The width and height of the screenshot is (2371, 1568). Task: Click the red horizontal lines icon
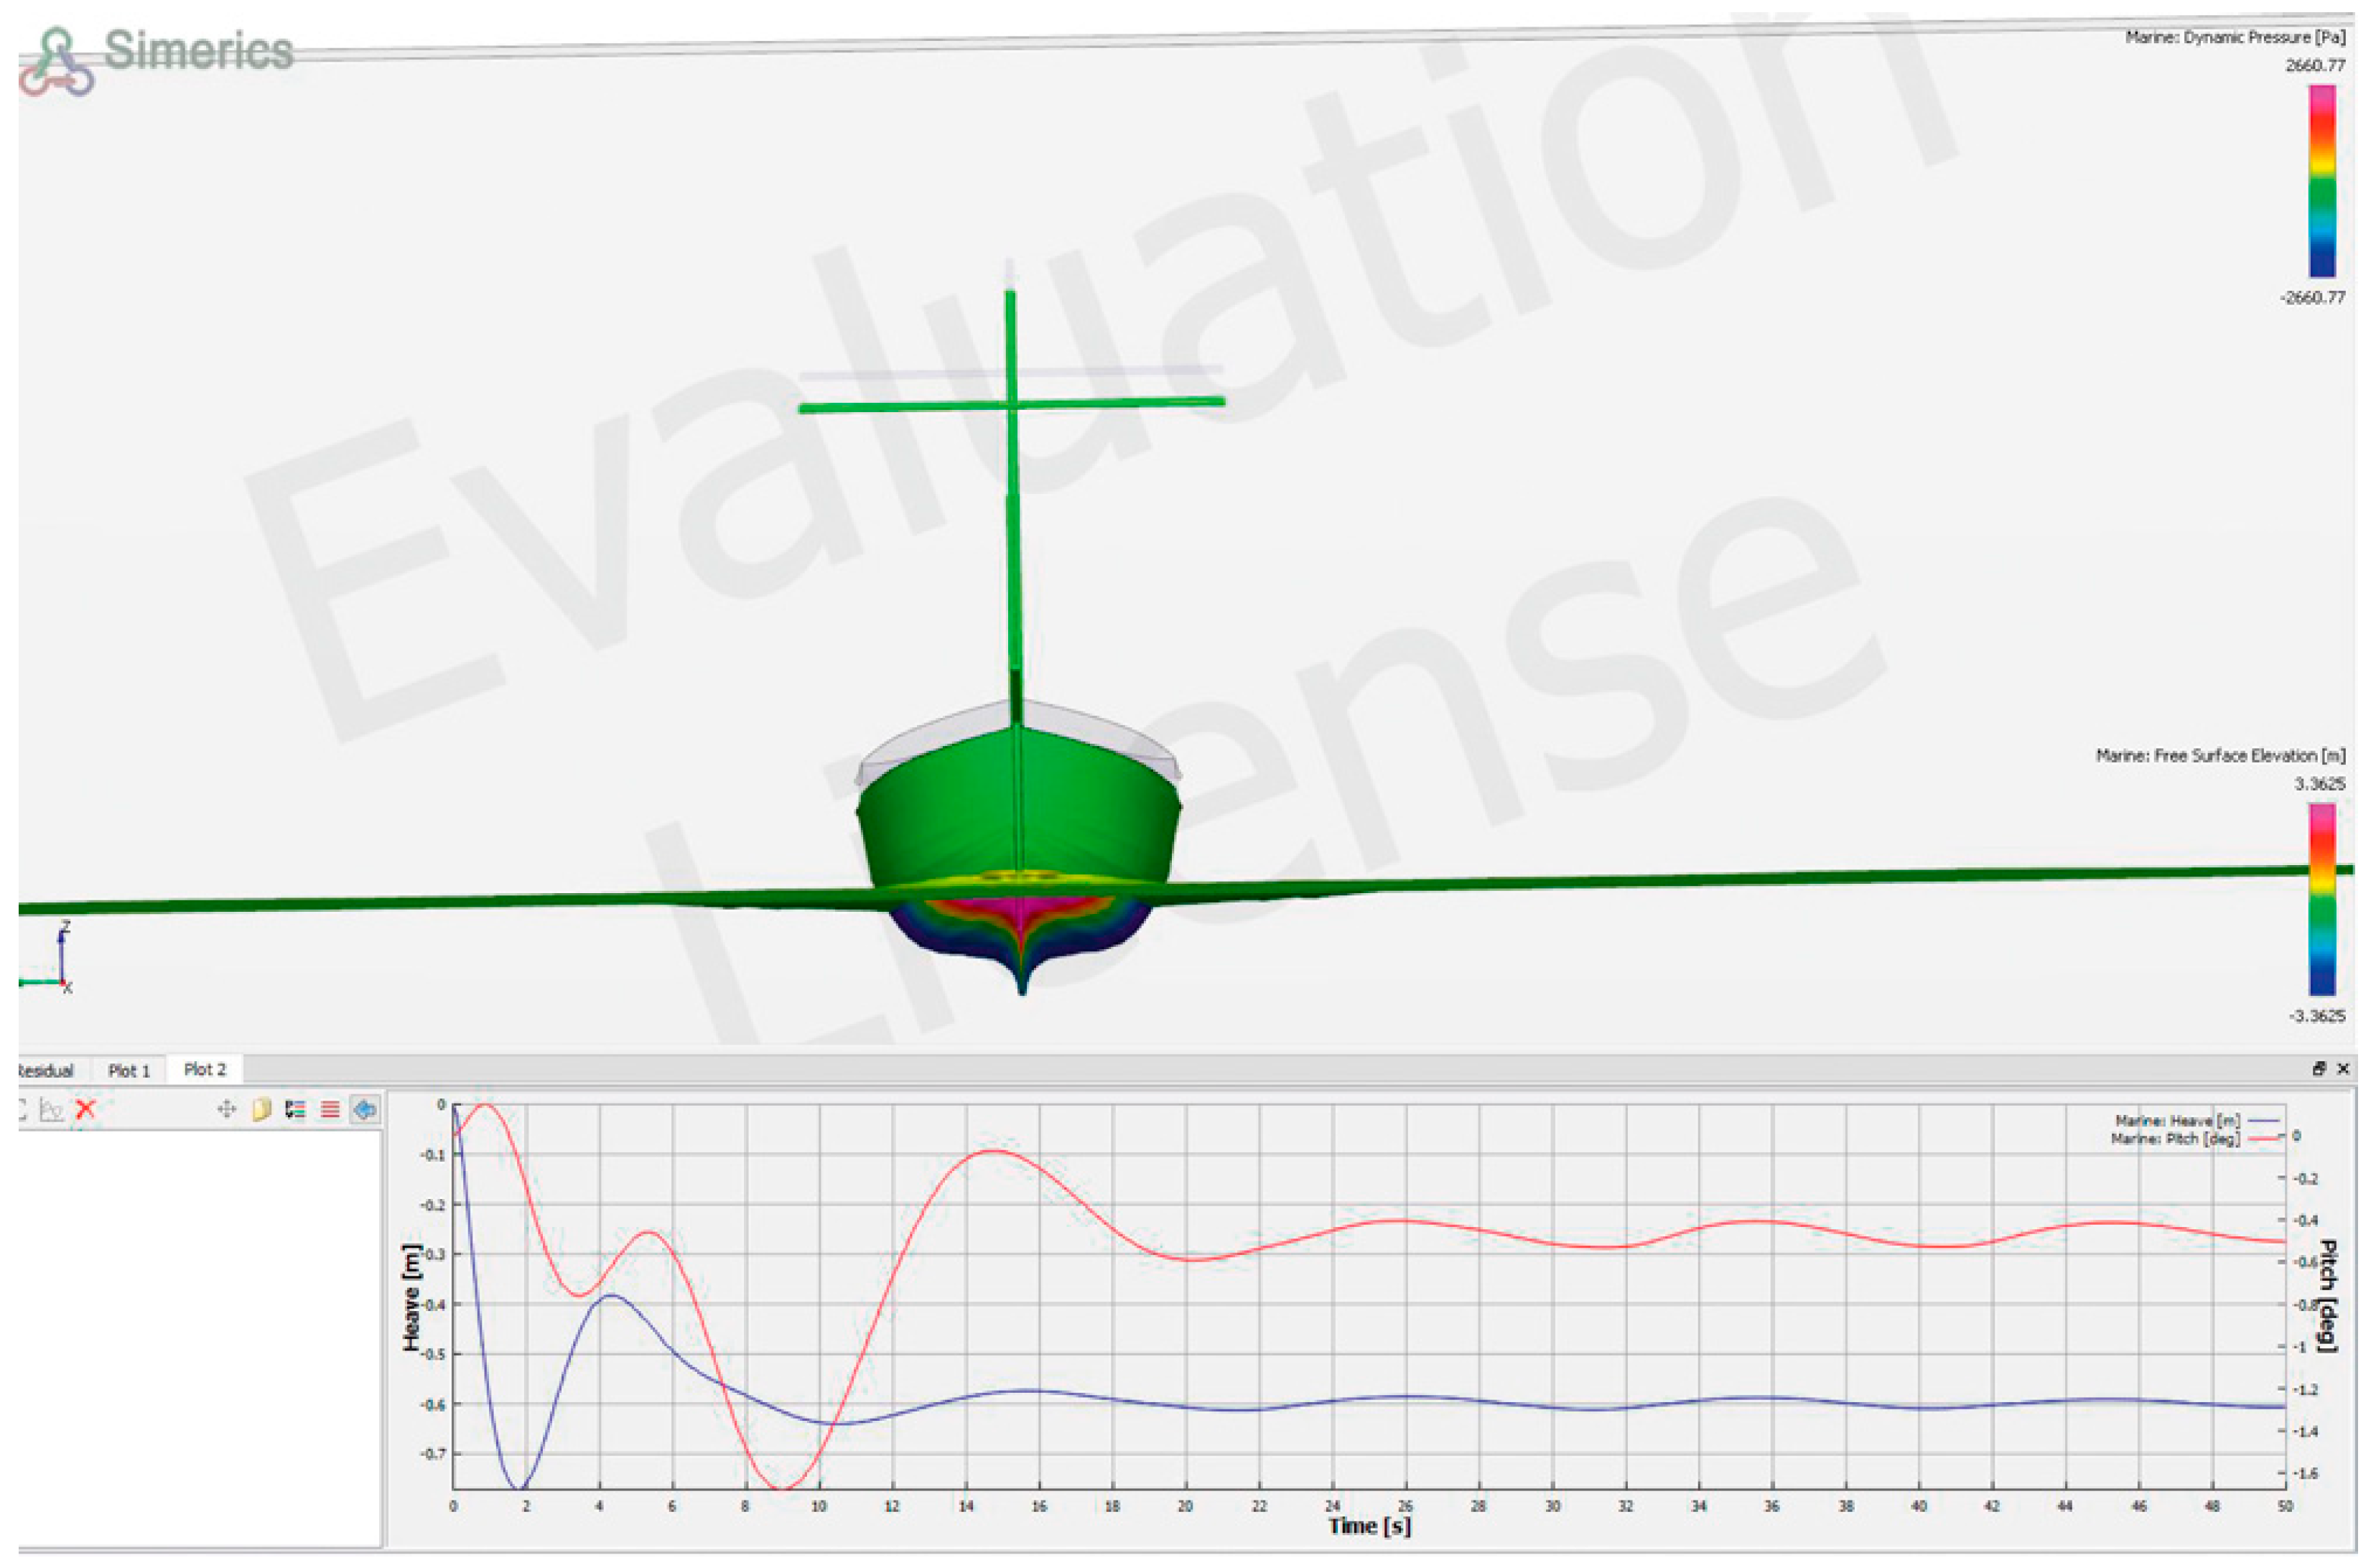[x=329, y=1109]
